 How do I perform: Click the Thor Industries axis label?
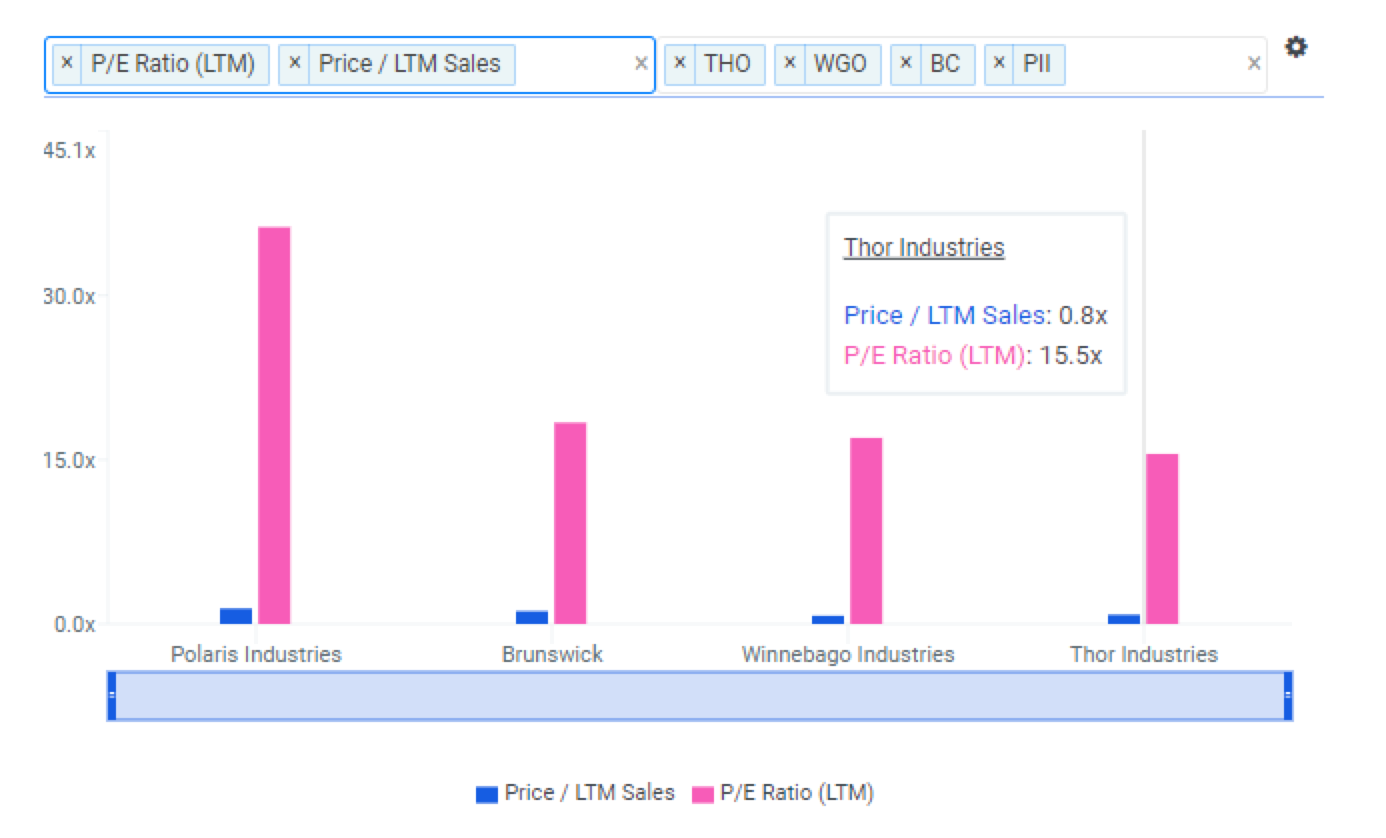click(1144, 655)
